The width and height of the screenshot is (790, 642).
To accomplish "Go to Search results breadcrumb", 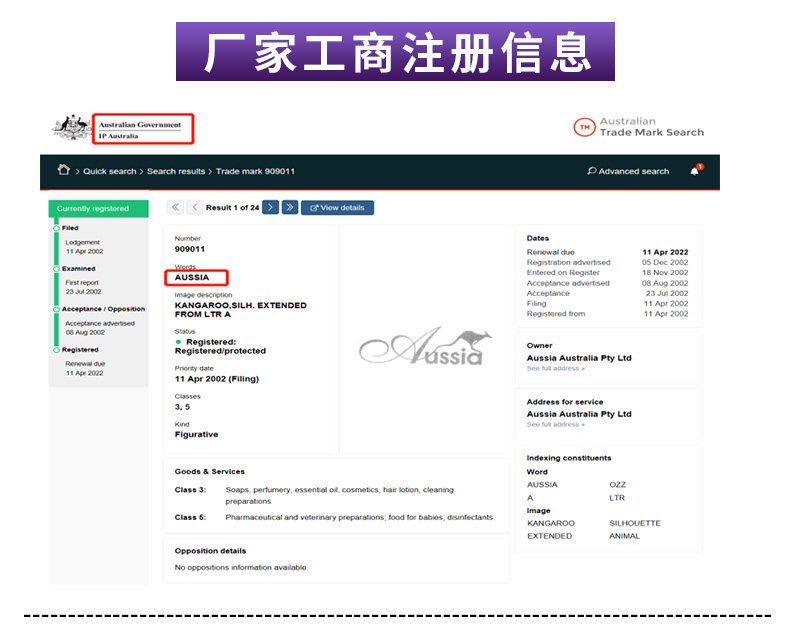I will coord(176,171).
